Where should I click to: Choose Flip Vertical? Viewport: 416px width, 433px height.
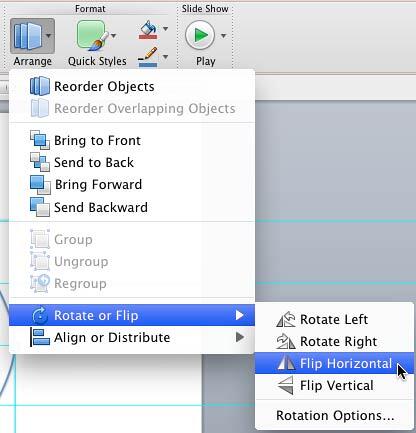pyautogui.click(x=335, y=385)
